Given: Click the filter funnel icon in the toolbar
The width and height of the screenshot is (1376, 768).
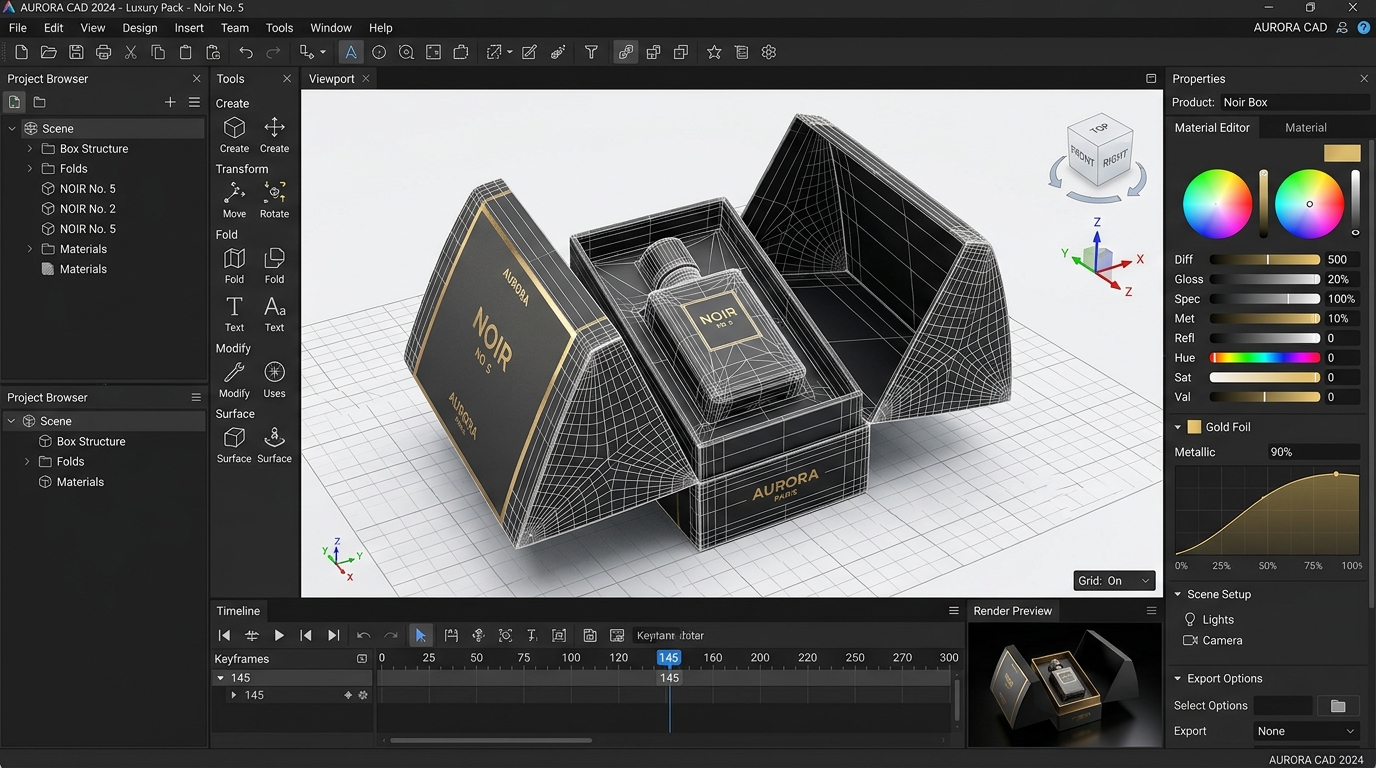Looking at the screenshot, I should tap(591, 52).
